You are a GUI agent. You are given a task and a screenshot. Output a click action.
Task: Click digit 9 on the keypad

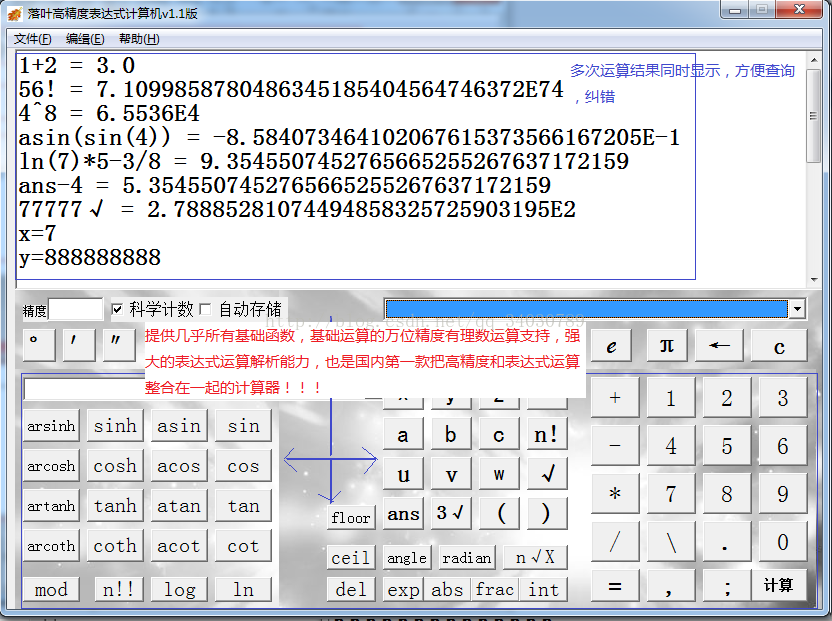(783, 494)
